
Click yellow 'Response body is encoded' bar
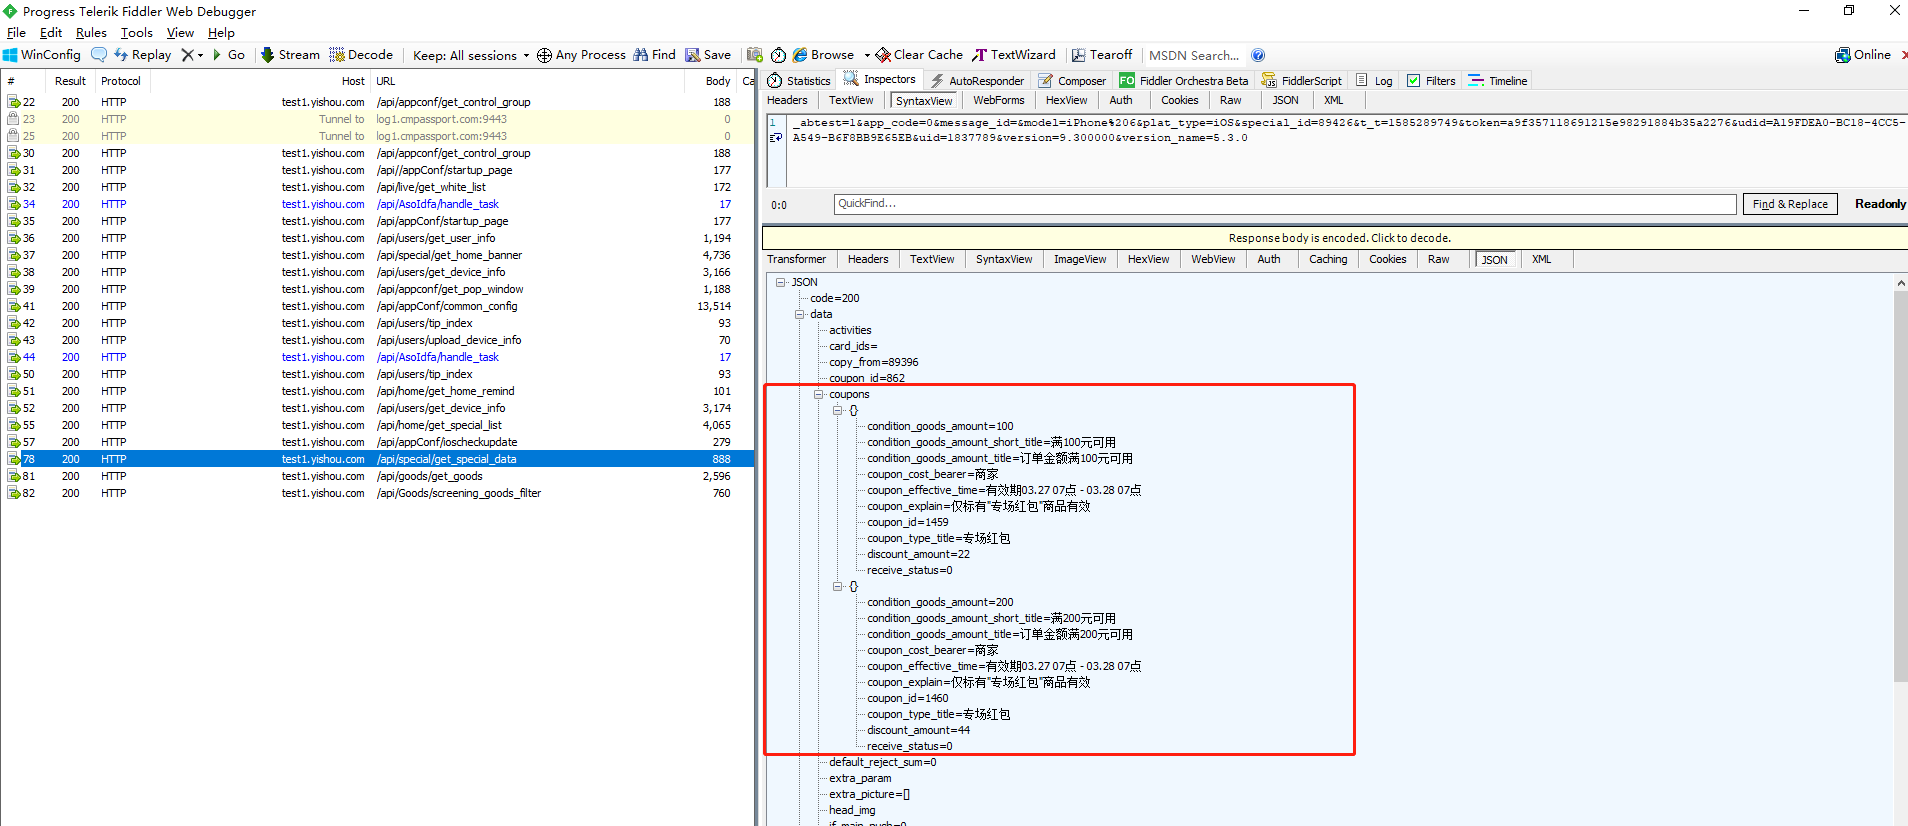[1335, 238]
